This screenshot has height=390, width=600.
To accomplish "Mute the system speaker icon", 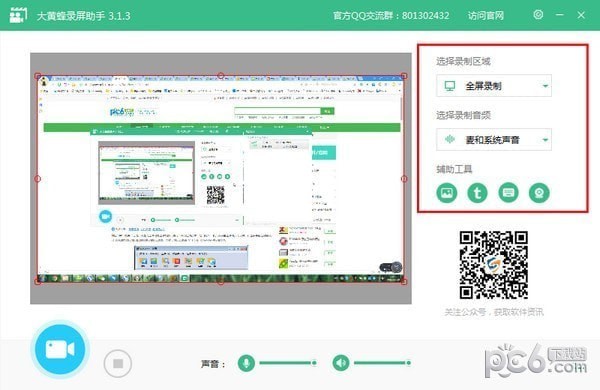I will point(341,362).
